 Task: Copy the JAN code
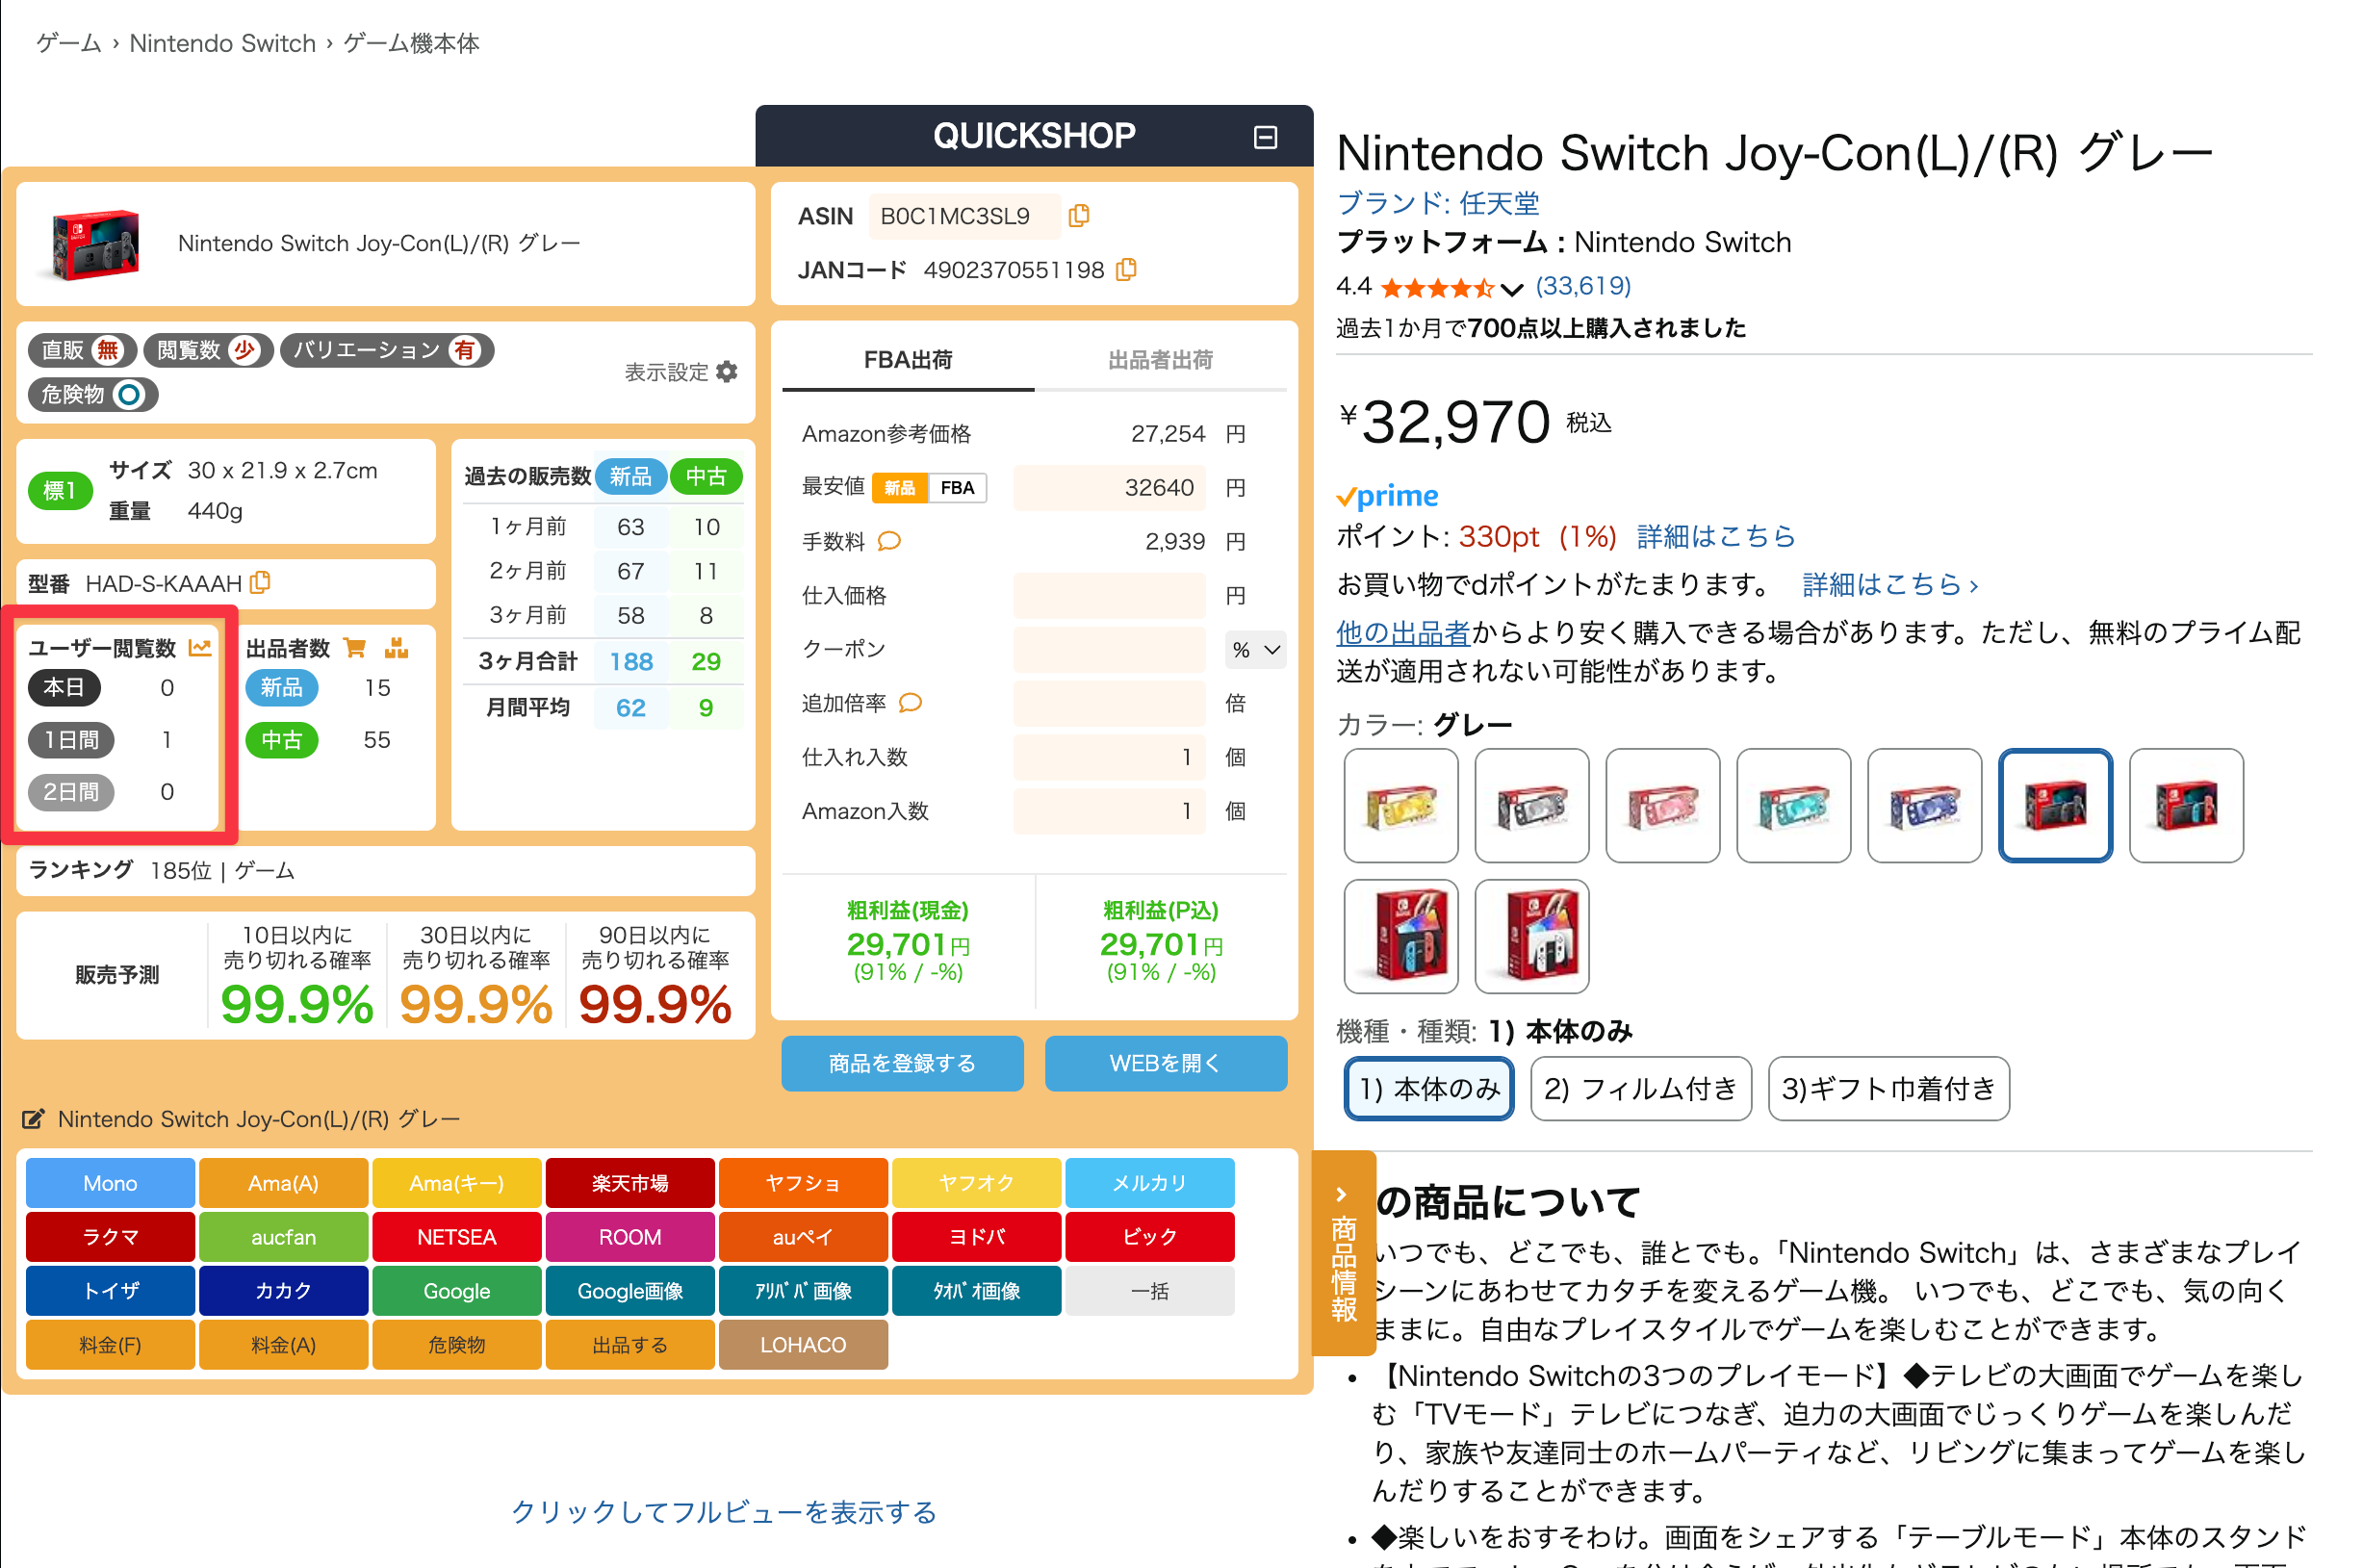(1126, 270)
